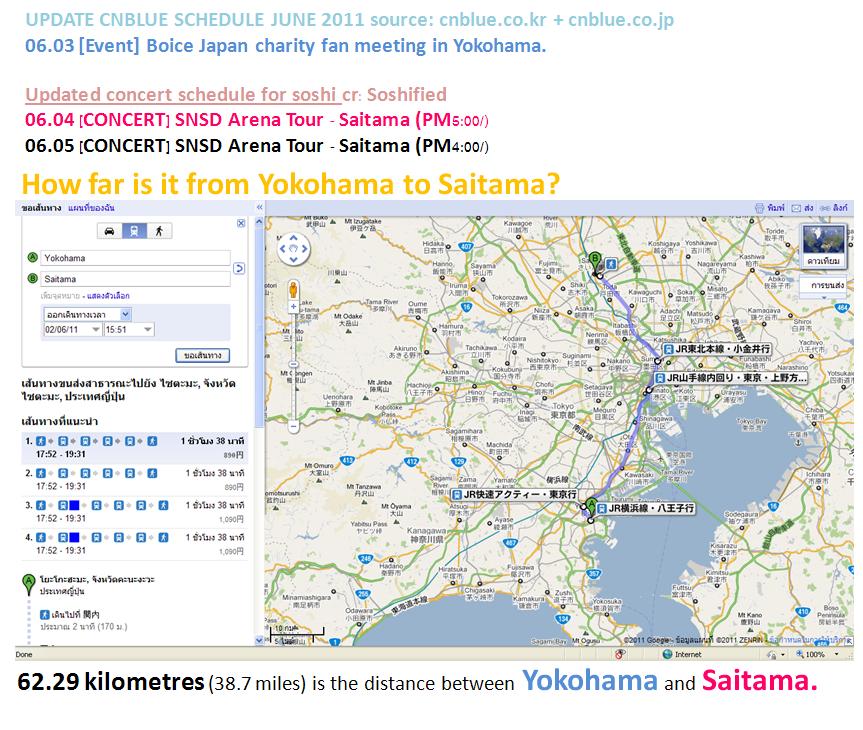
Task: Click the ขอเส้นทาง get directions button
Action: tap(203, 356)
